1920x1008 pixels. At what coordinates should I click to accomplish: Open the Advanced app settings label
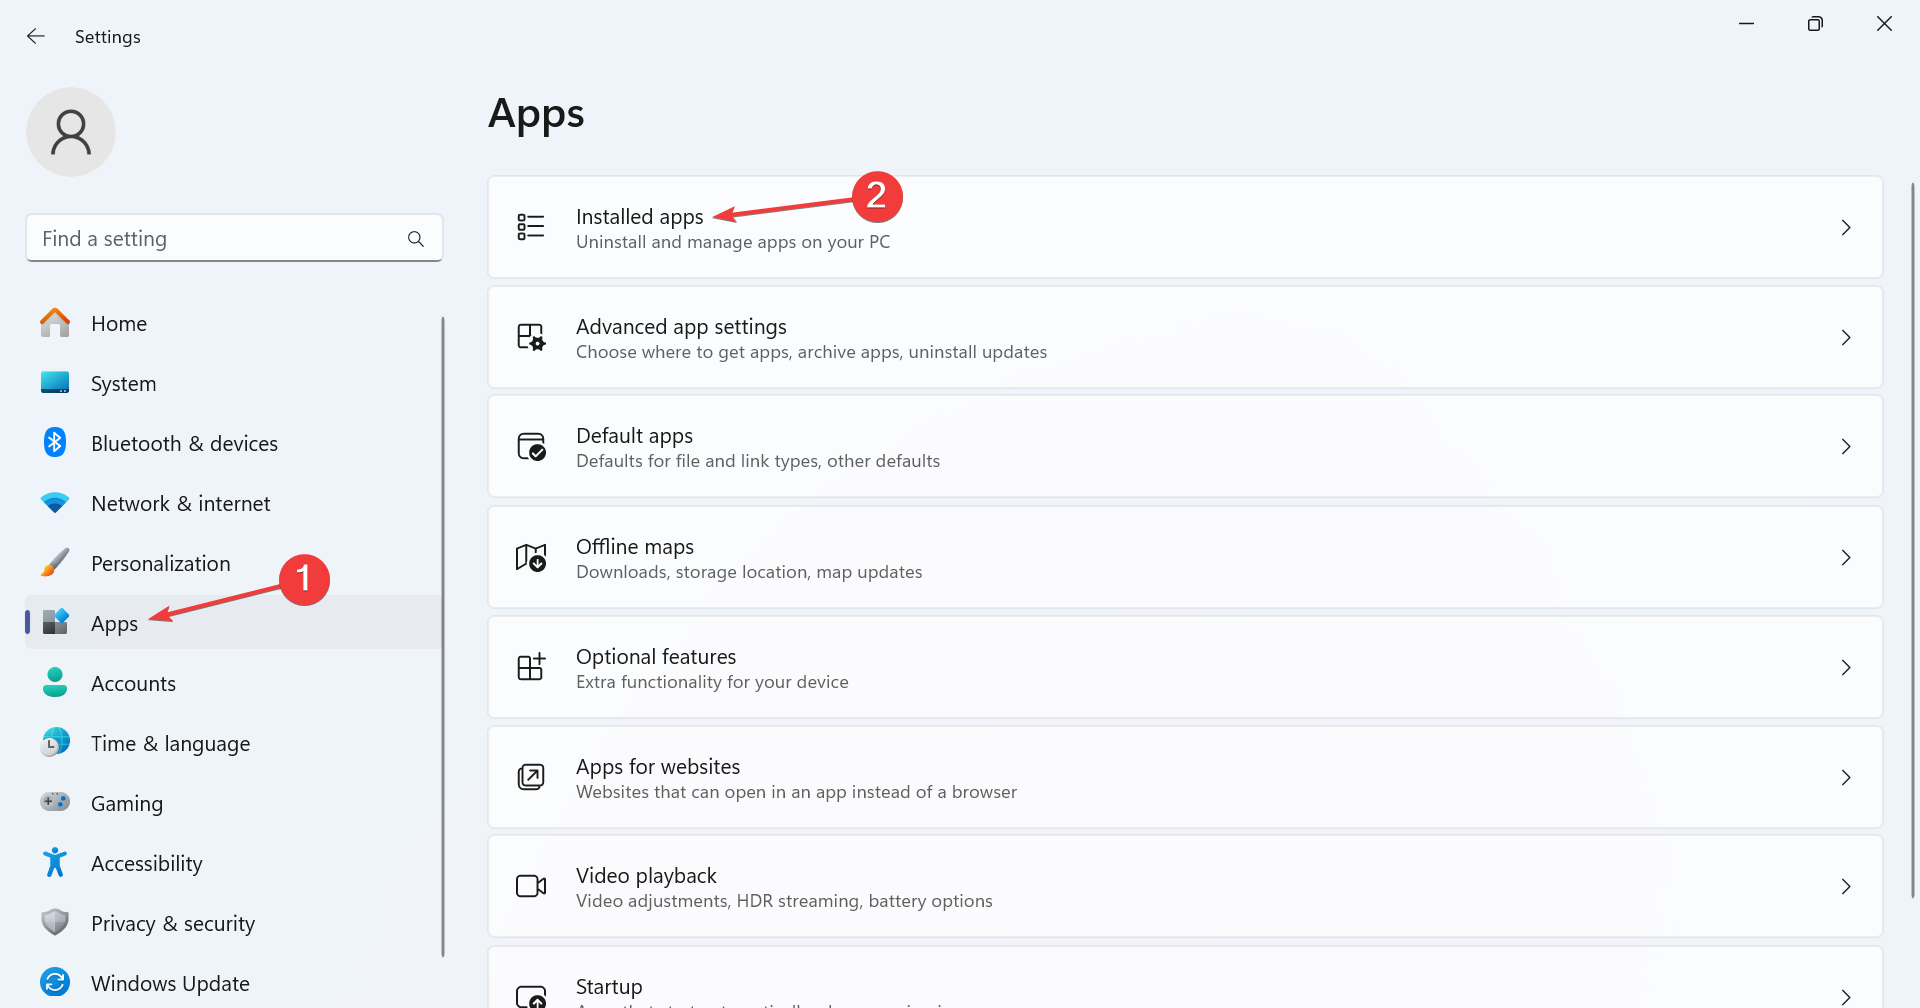(x=681, y=327)
